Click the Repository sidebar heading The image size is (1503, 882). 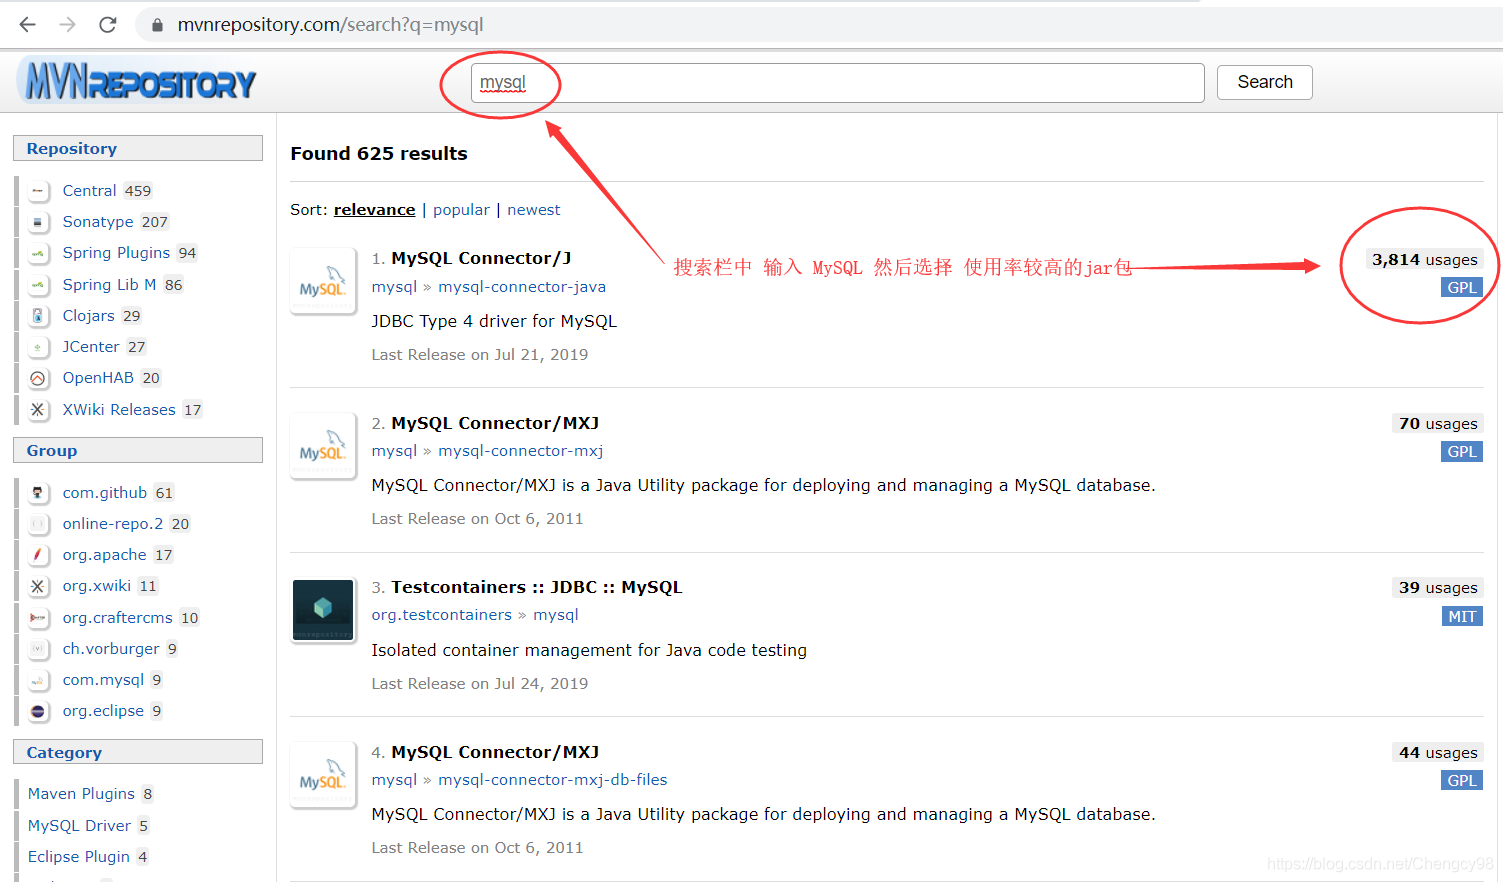138,148
